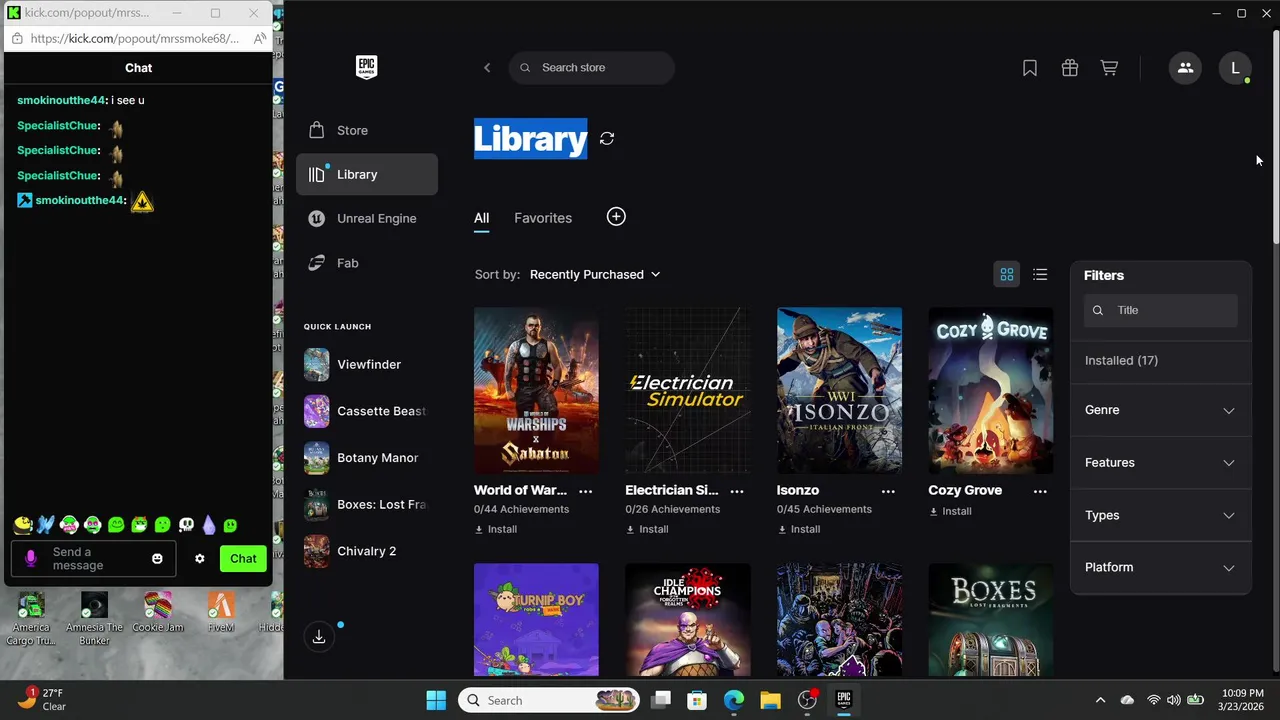Open Unreal Engine section

click(x=367, y=218)
